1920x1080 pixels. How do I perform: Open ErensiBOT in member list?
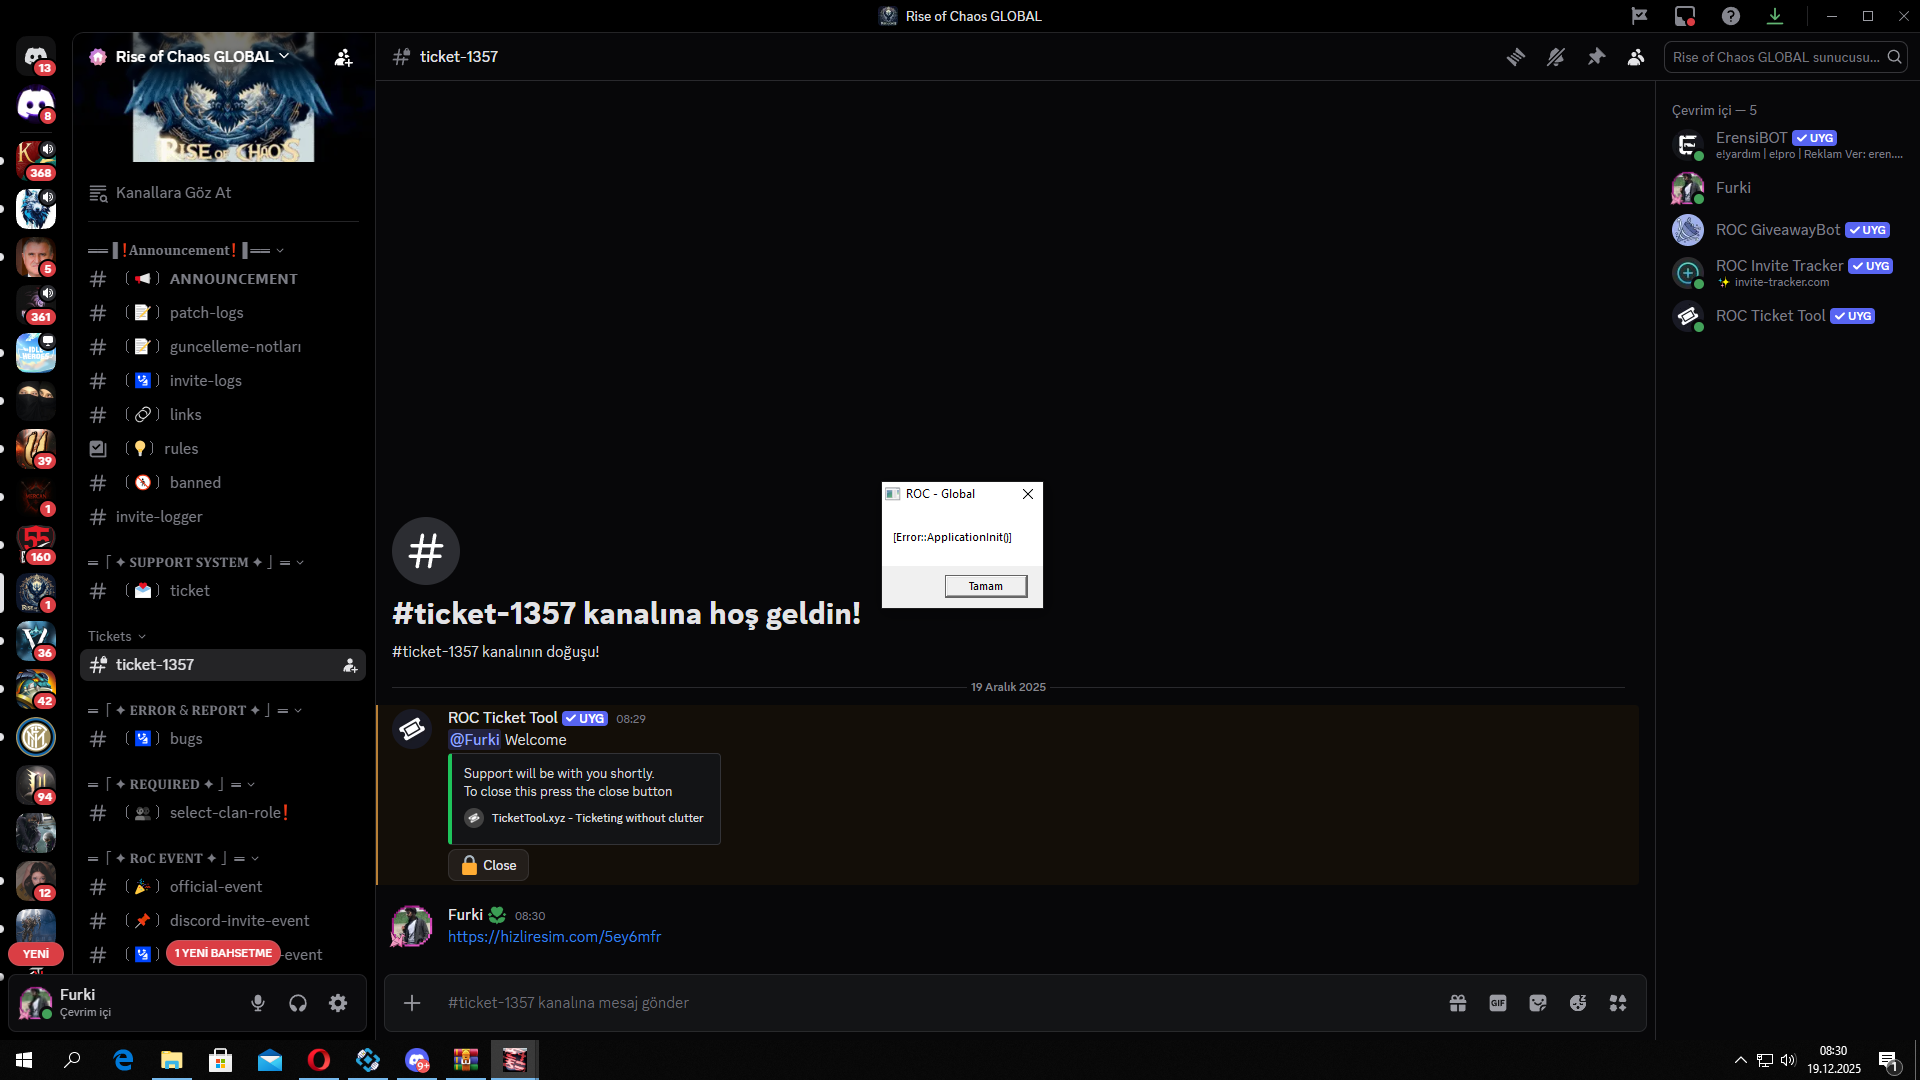coord(1786,145)
